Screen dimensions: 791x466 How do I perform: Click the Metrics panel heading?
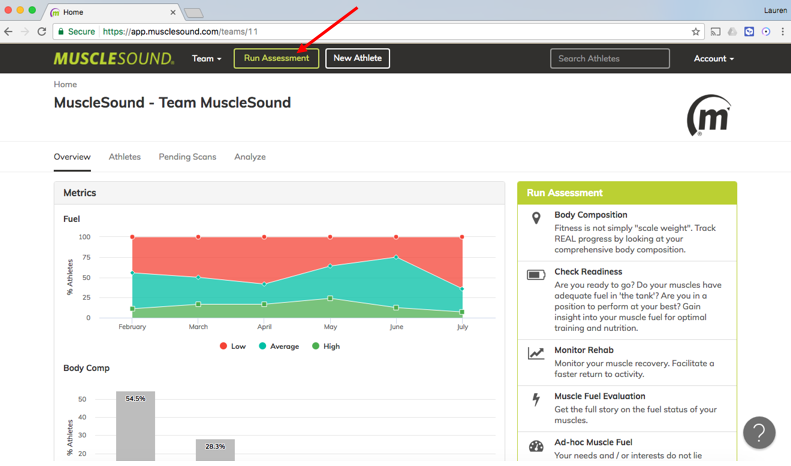(80, 193)
